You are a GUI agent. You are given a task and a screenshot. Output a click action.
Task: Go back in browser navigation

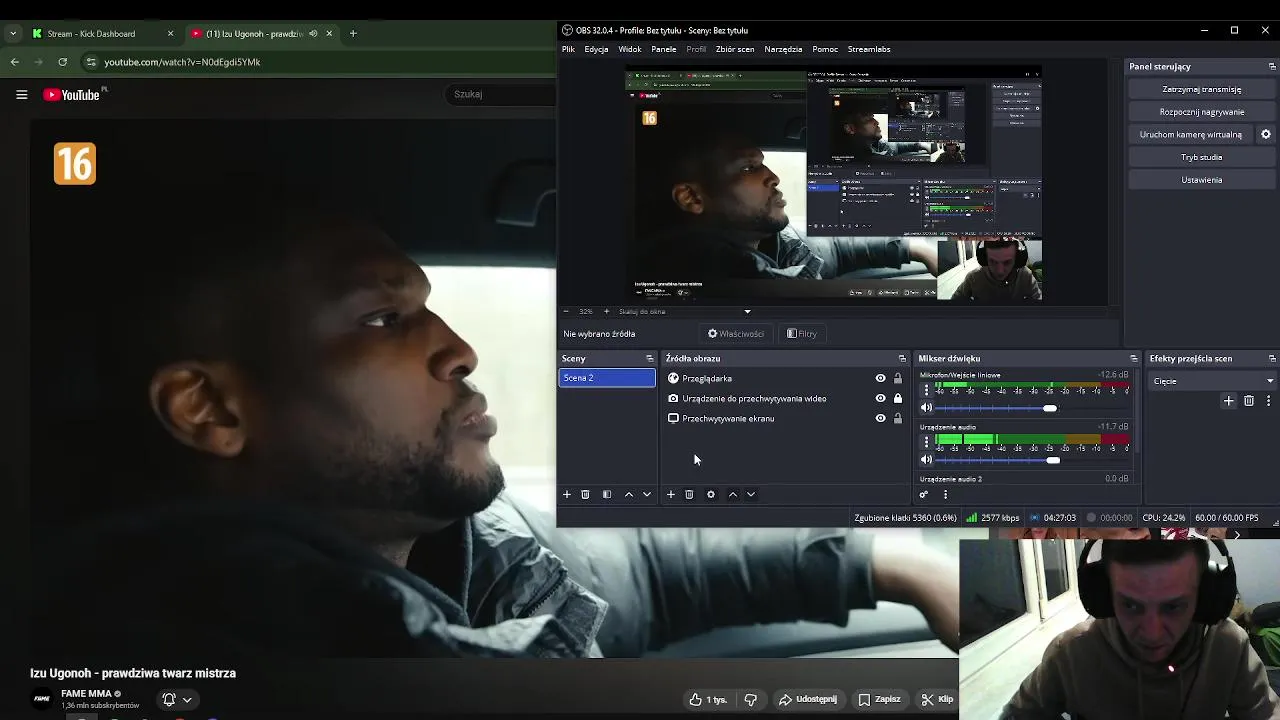14,62
